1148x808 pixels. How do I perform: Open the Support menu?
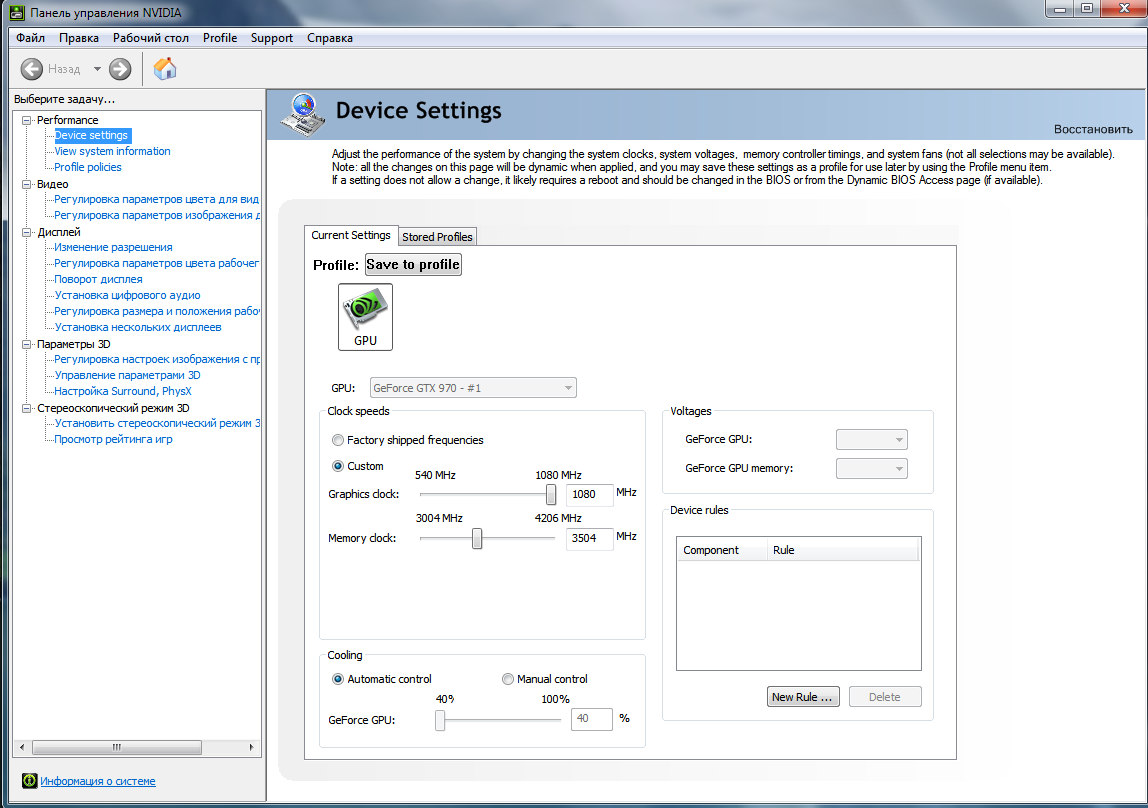click(272, 38)
